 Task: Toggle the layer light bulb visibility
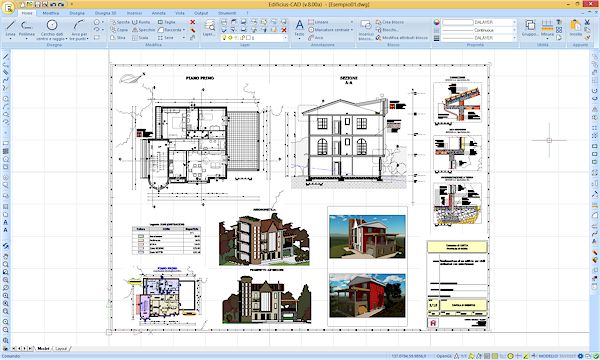click(224, 38)
